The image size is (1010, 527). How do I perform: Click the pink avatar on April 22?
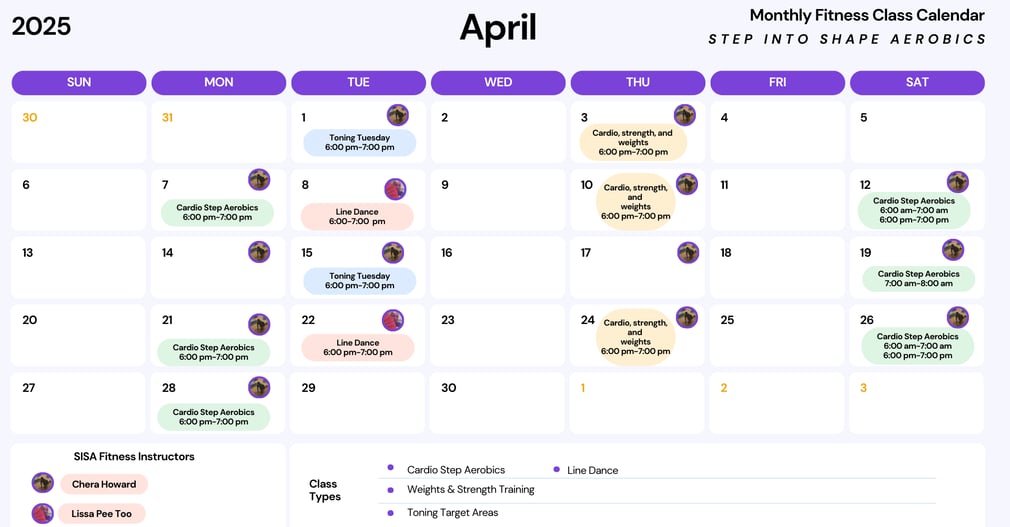392,320
